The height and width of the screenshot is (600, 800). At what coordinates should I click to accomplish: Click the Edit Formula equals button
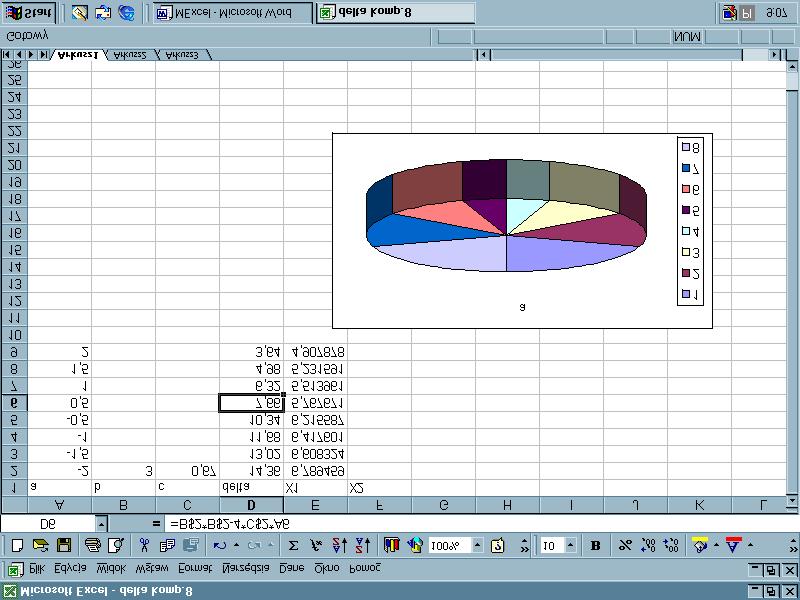(x=156, y=524)
